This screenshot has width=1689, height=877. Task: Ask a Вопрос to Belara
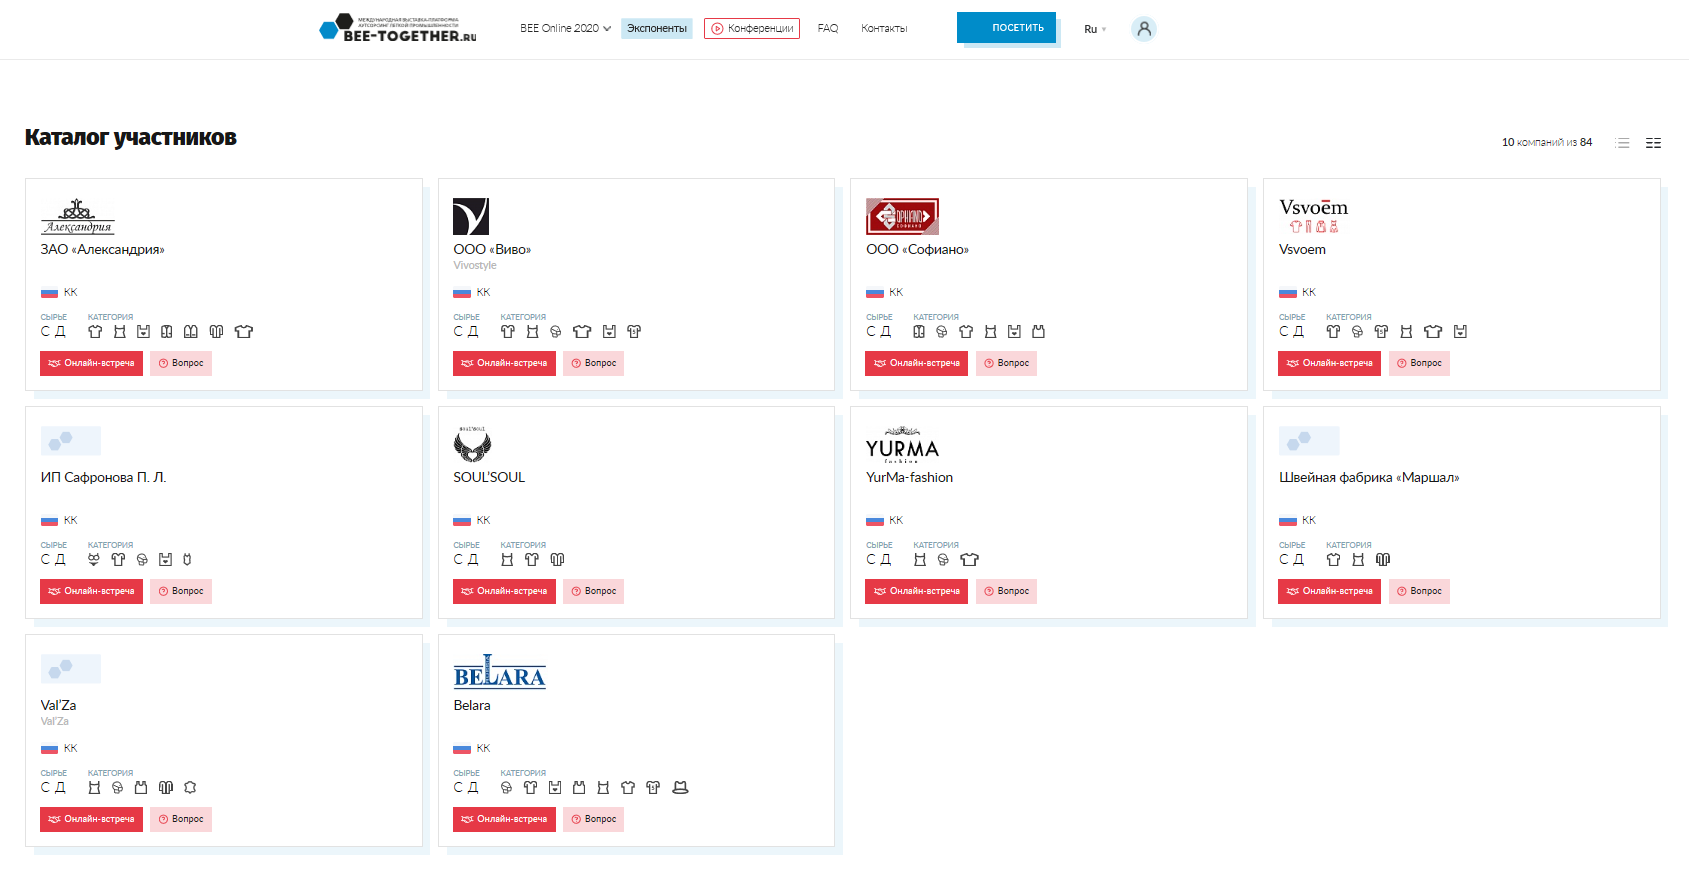click(x=593, y=819)
